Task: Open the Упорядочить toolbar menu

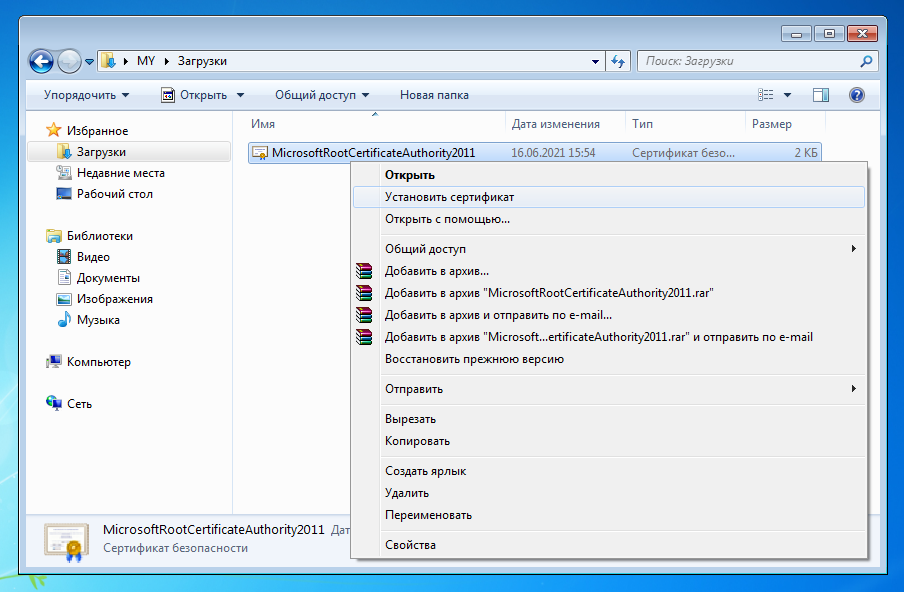Action: click(86, 95)
